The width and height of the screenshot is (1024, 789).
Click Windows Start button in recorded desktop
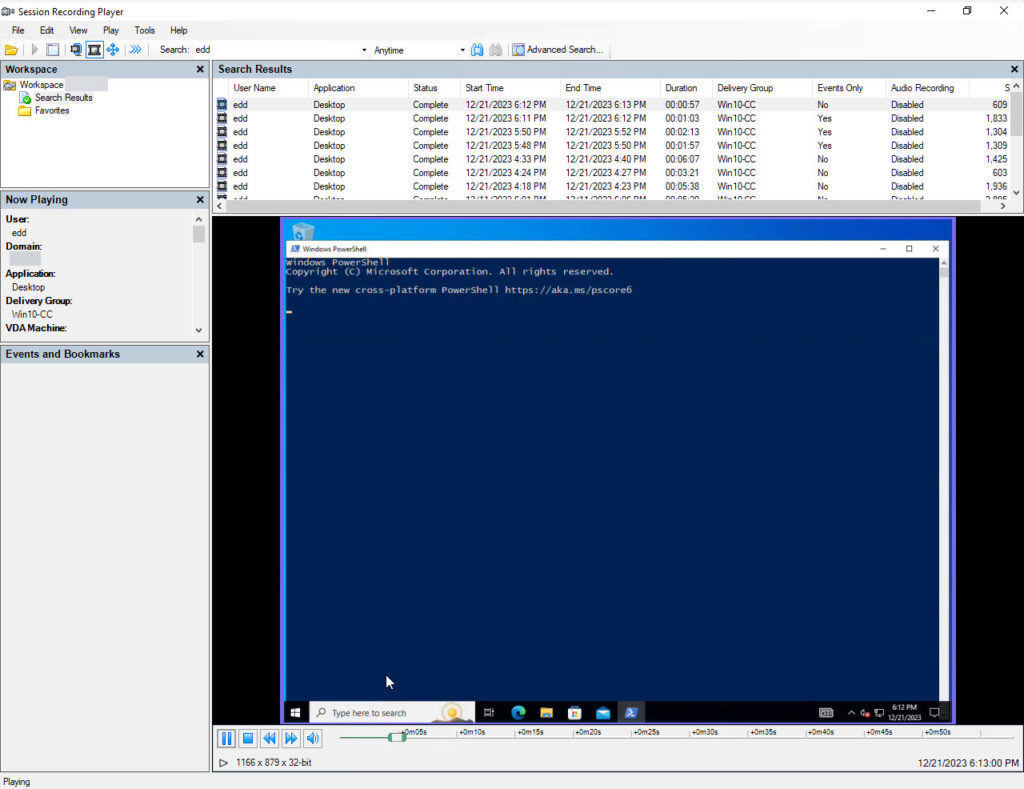(295, 713)
